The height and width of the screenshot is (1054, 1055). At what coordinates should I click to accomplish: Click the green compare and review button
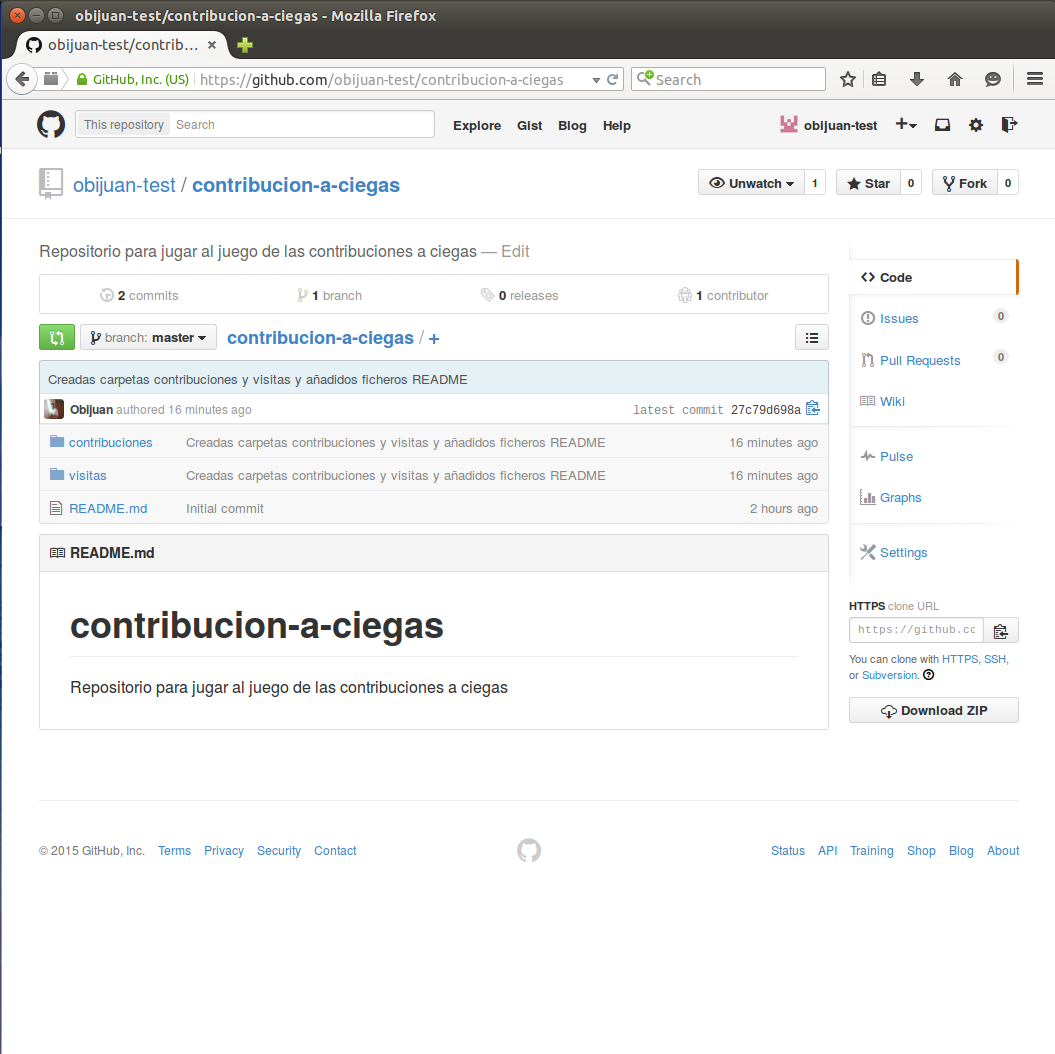point(57,338)
